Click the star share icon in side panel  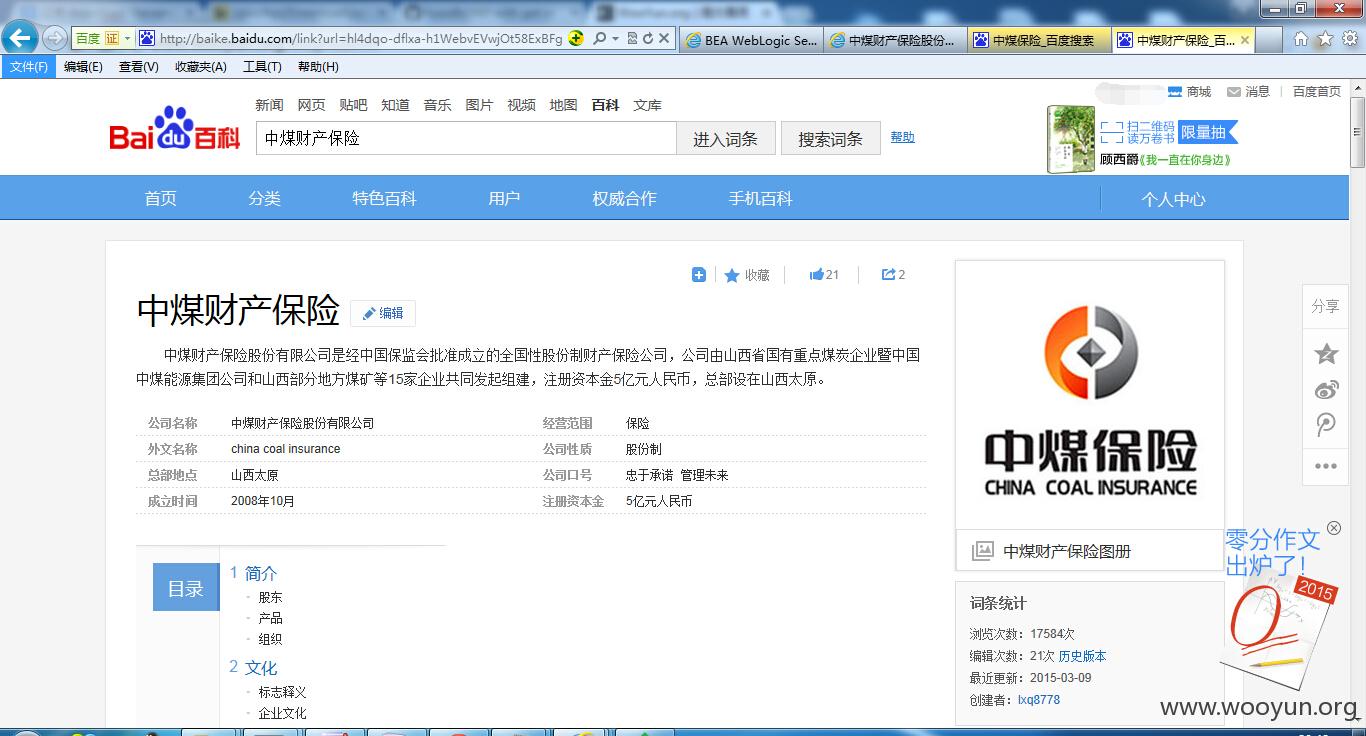click(1326, 353)
